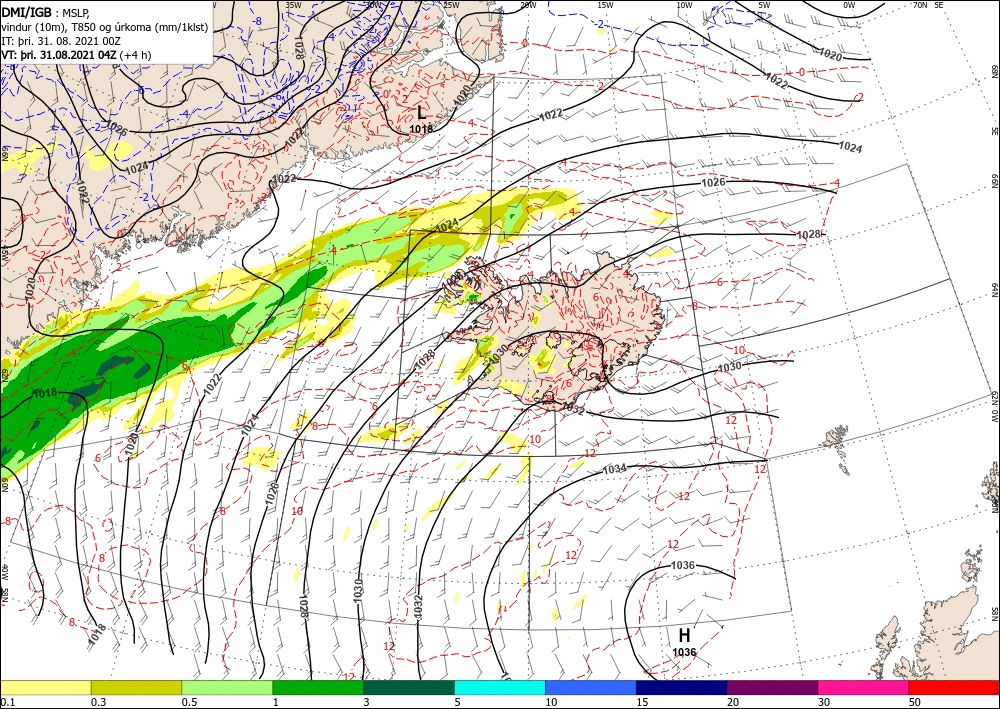Image resolution: width=1000 pixels, height=709 pixels.
Task: Choose the navy 15–20 mm legend swatch
Action: [682, 687]
